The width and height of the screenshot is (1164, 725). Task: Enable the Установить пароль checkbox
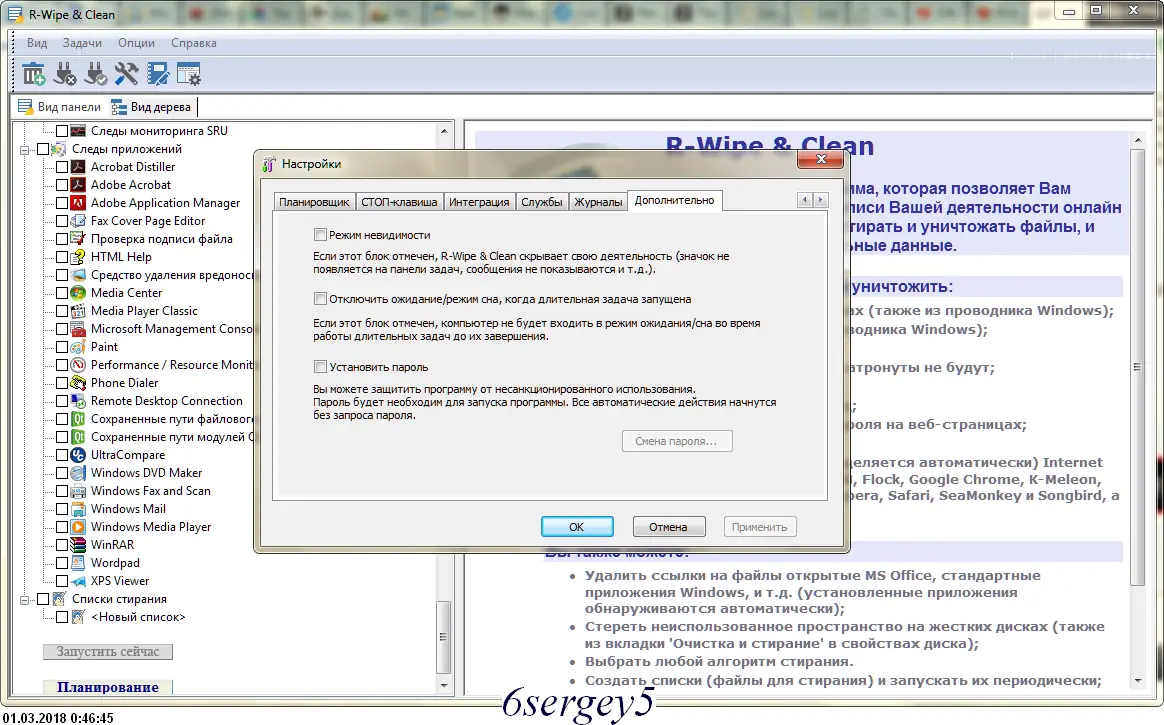point(320,367)
